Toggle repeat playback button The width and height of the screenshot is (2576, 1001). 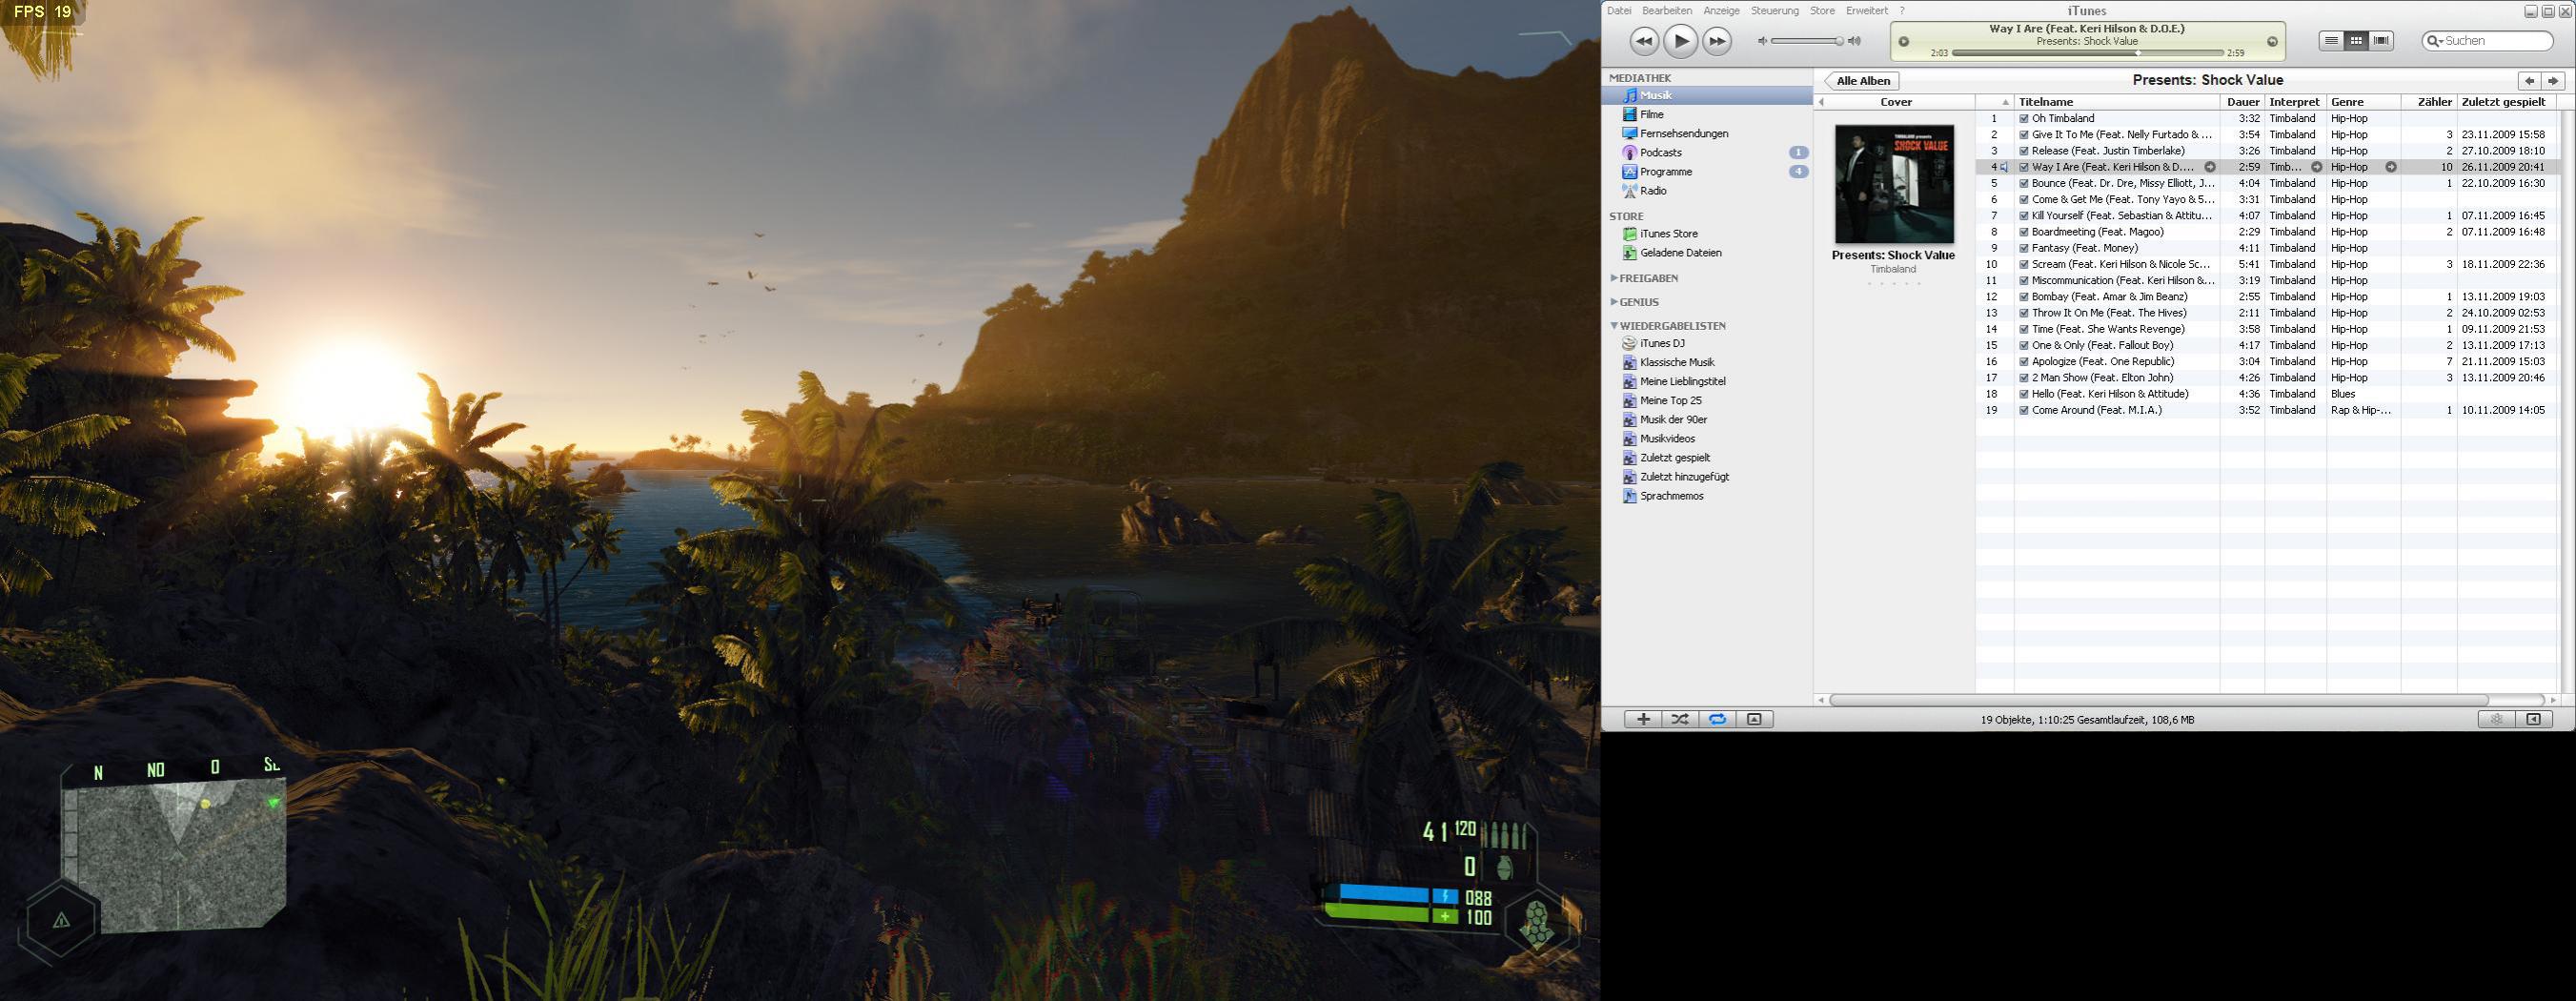(1717, 719)
